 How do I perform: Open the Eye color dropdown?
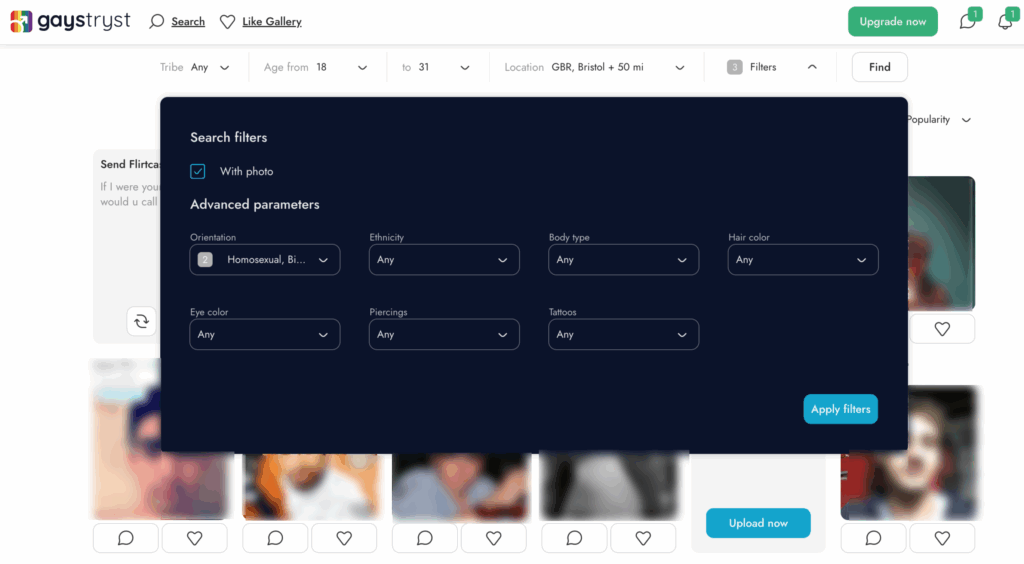(x=265, y=335)
